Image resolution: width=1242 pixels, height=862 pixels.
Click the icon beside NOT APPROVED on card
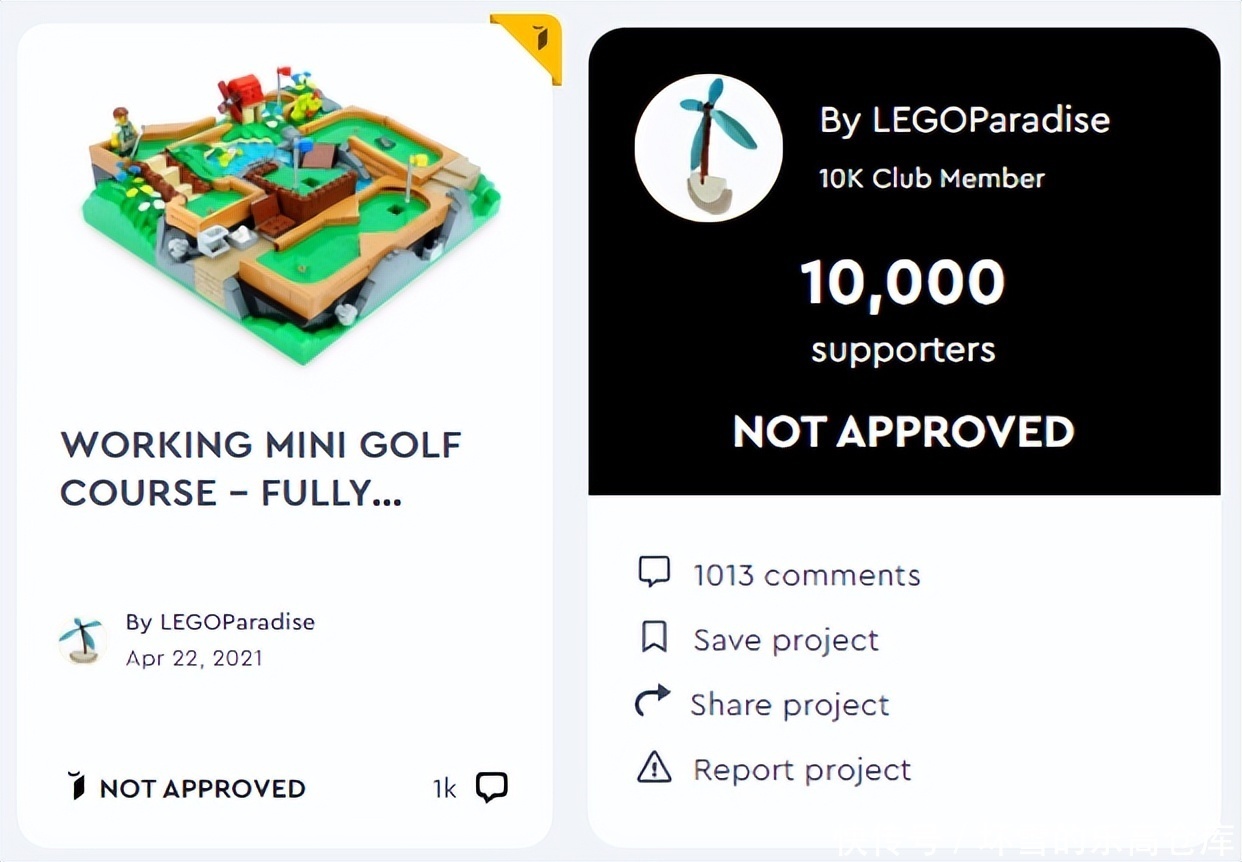(77, 786)
